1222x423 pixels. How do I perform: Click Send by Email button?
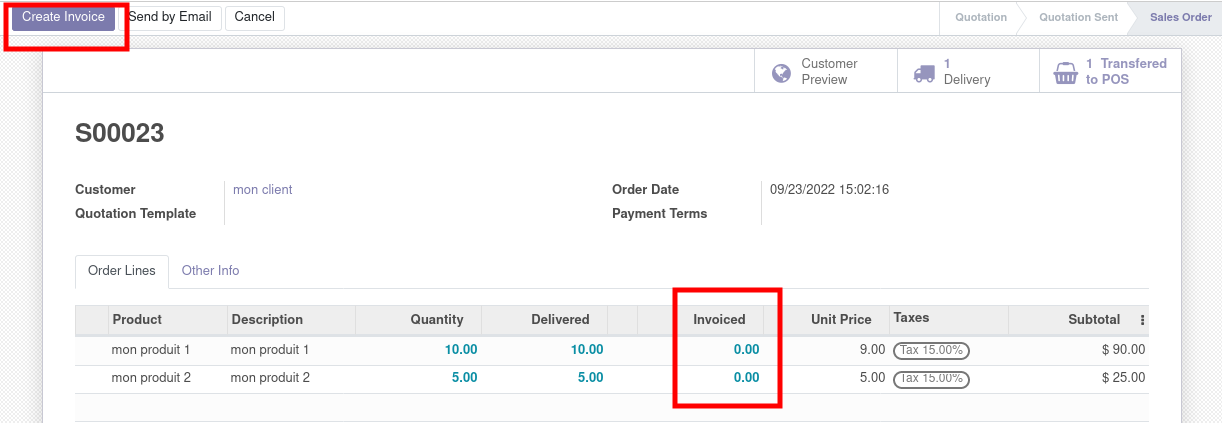(170, 17)
